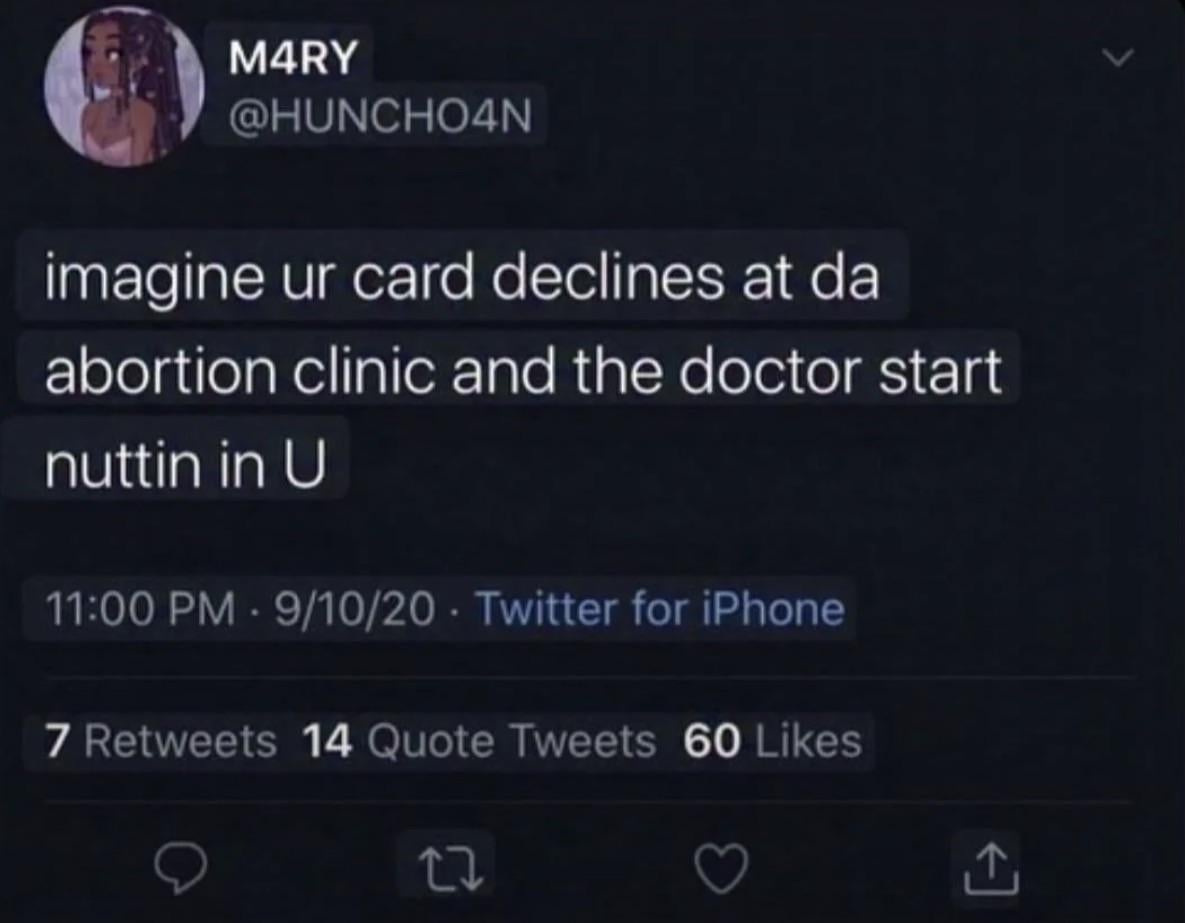Image resolution: width=1185 pixels, height=923 pixels.
Task: View the 14 Quote Tweets list
Action: (479, 741)
